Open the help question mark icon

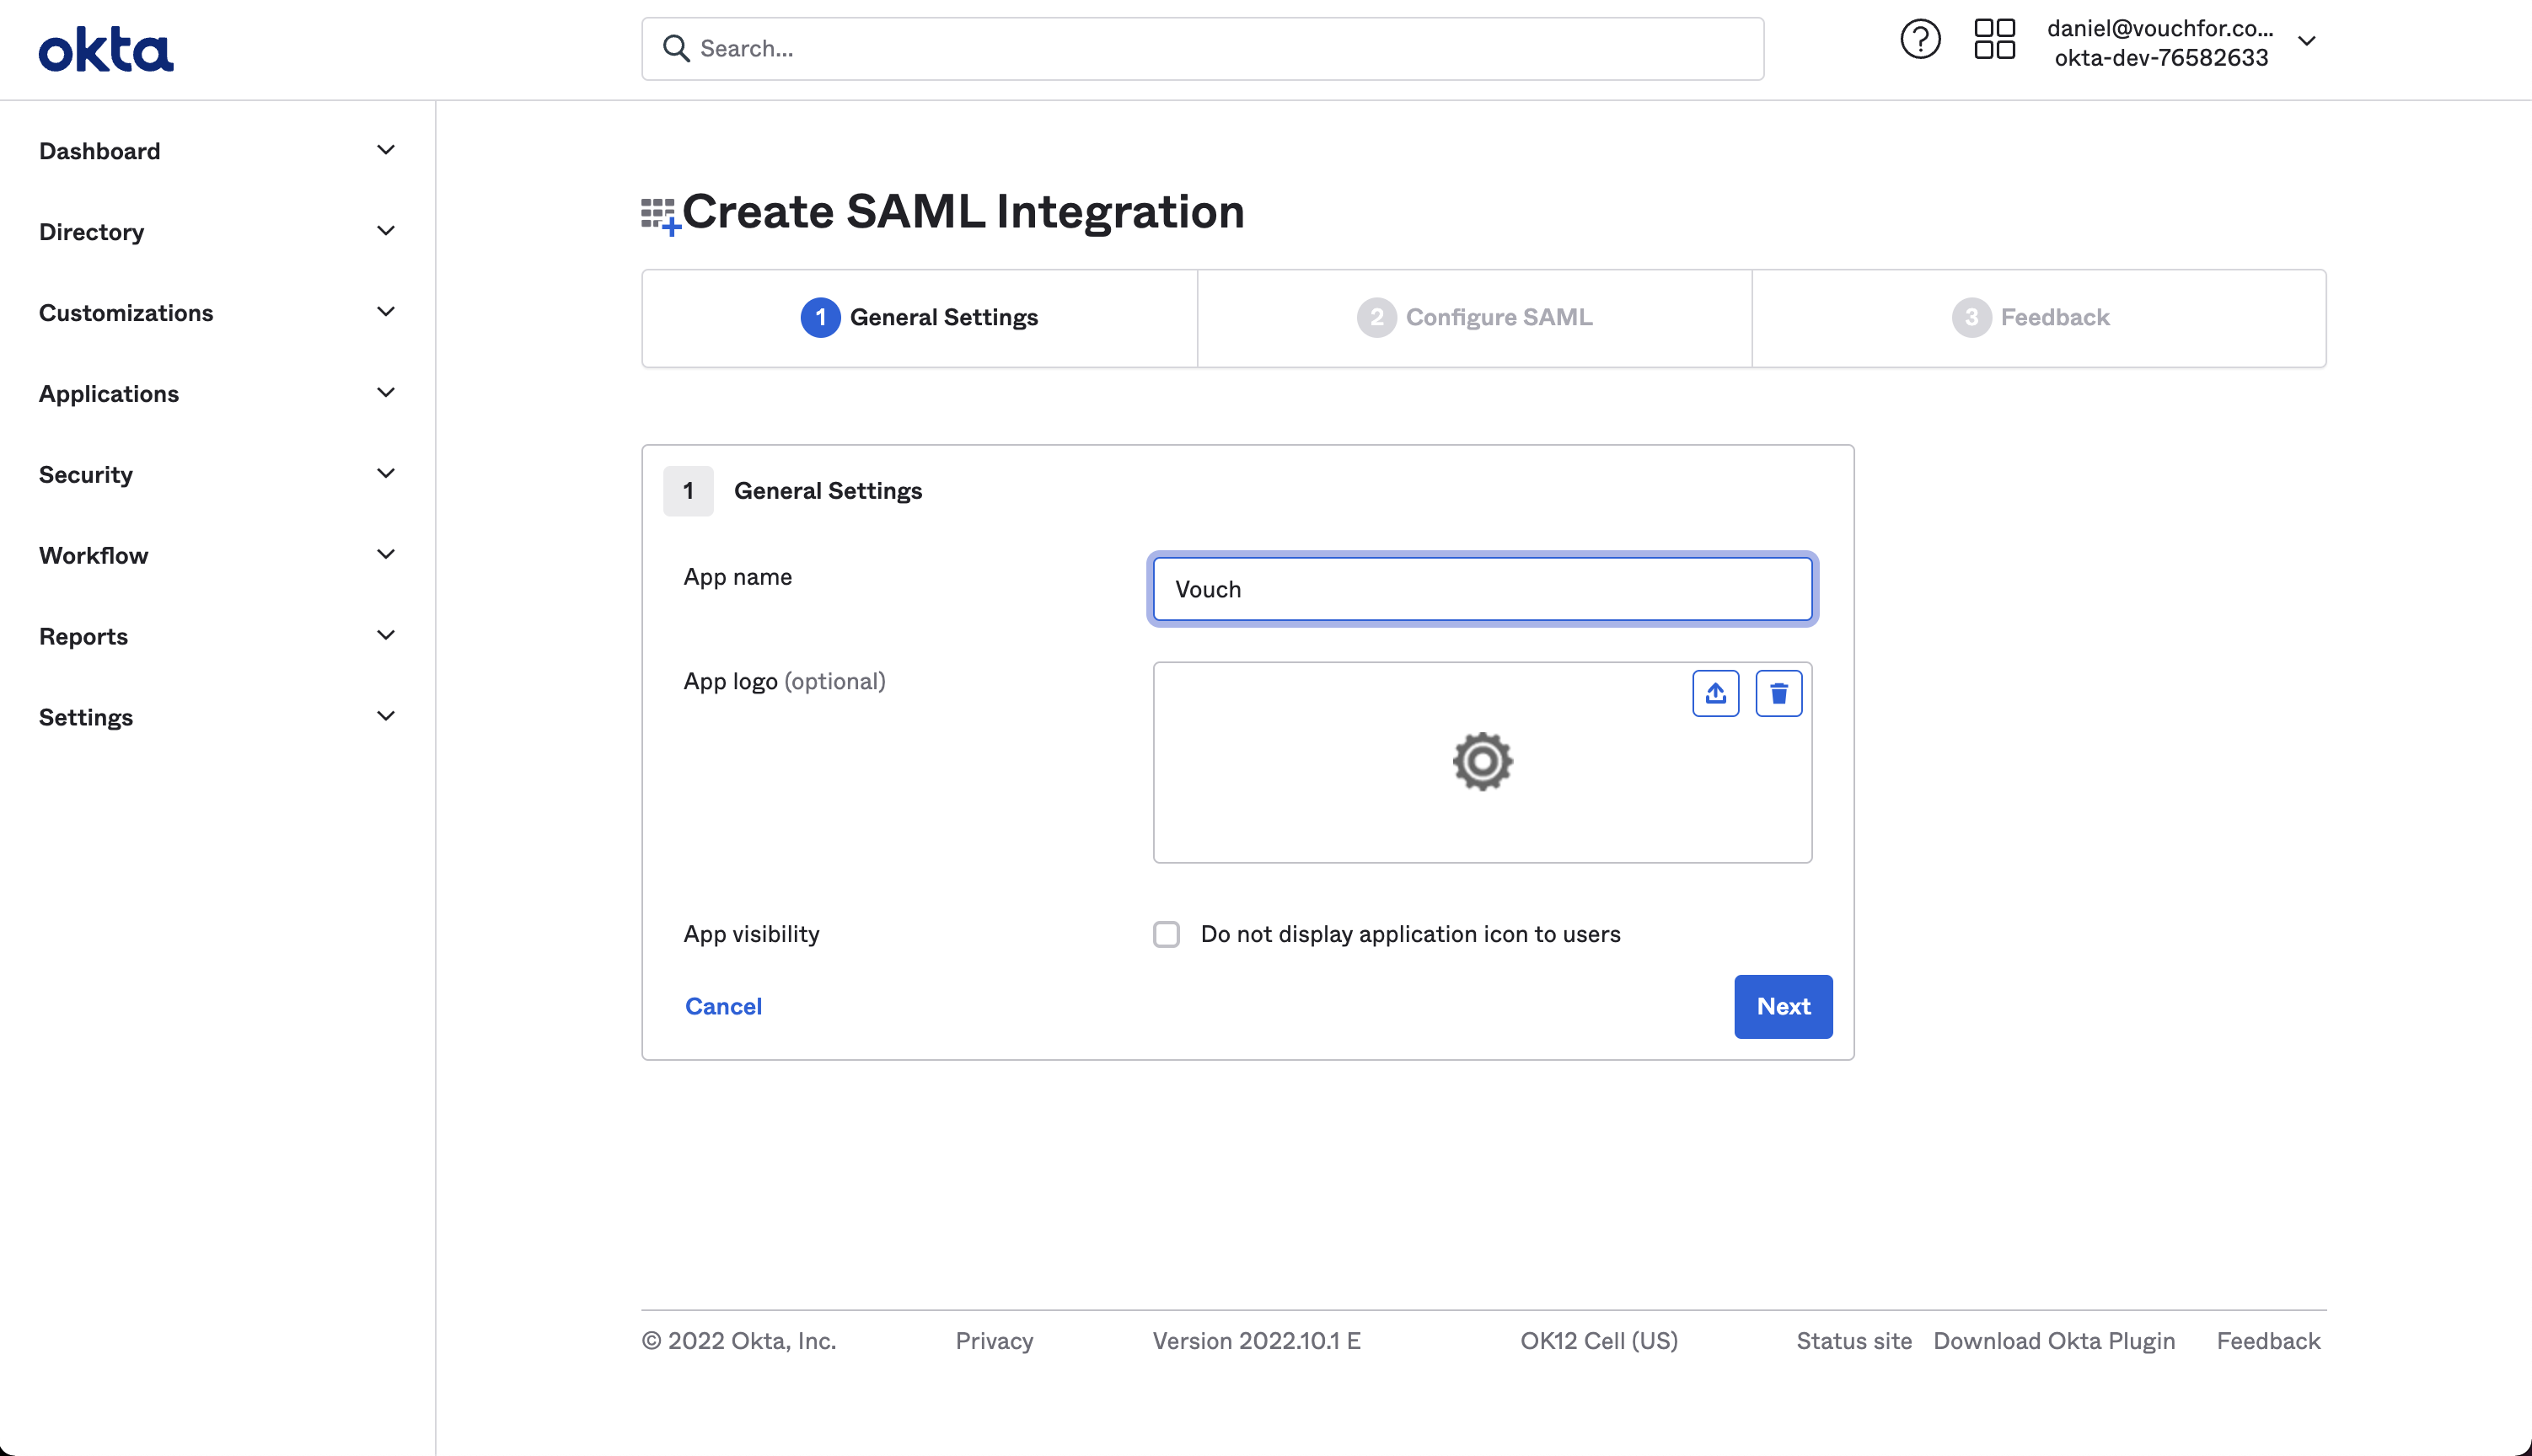1919,40
